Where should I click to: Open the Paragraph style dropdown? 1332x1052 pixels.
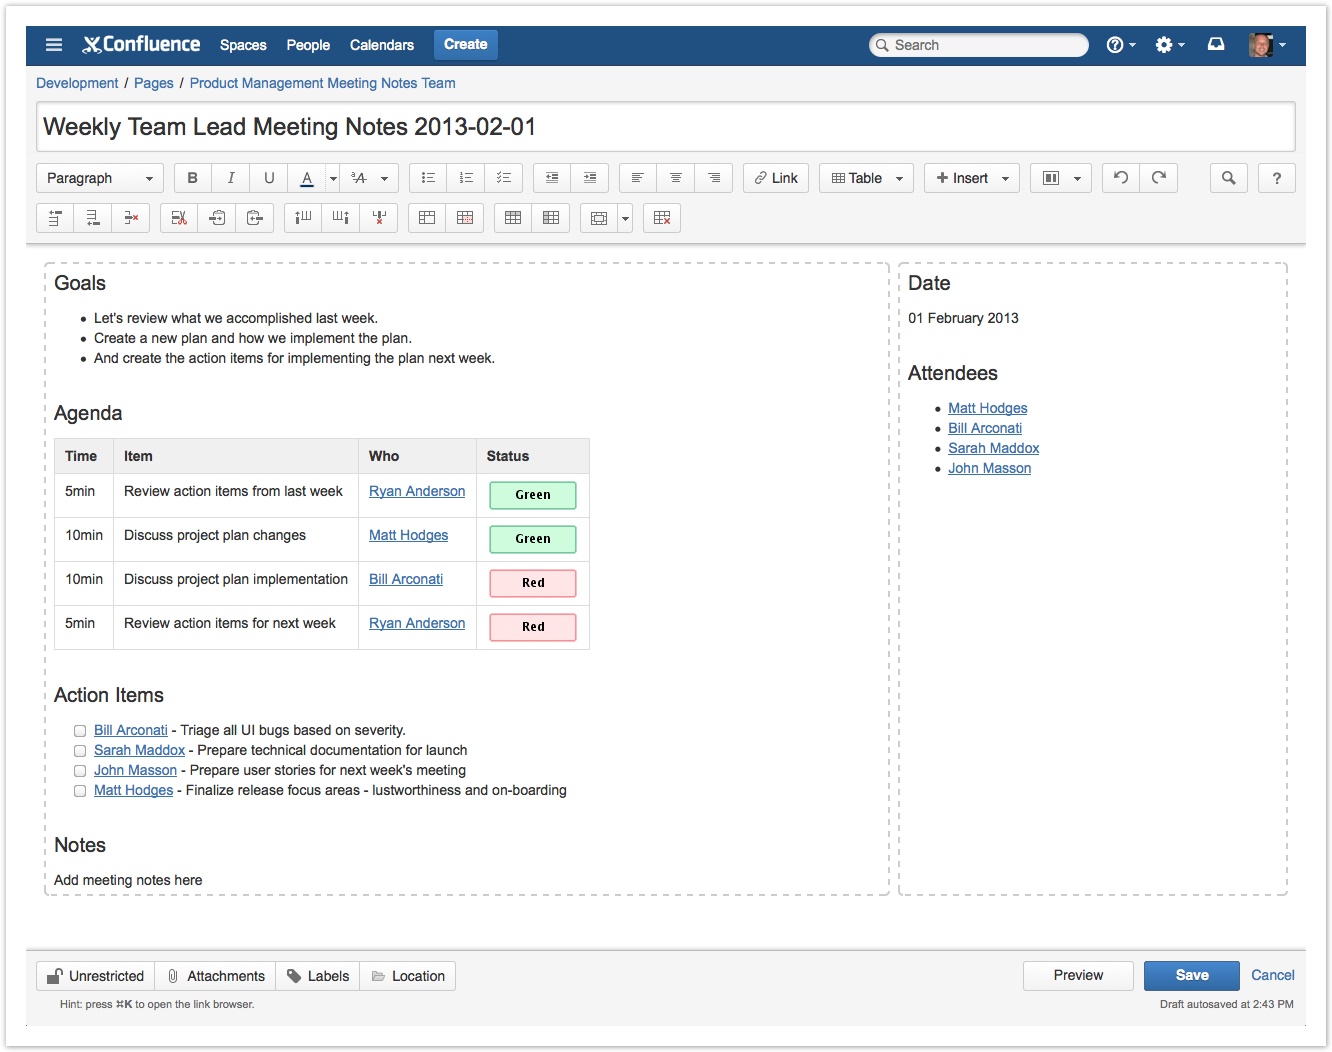pyautogui.click(x=100, y=178)
